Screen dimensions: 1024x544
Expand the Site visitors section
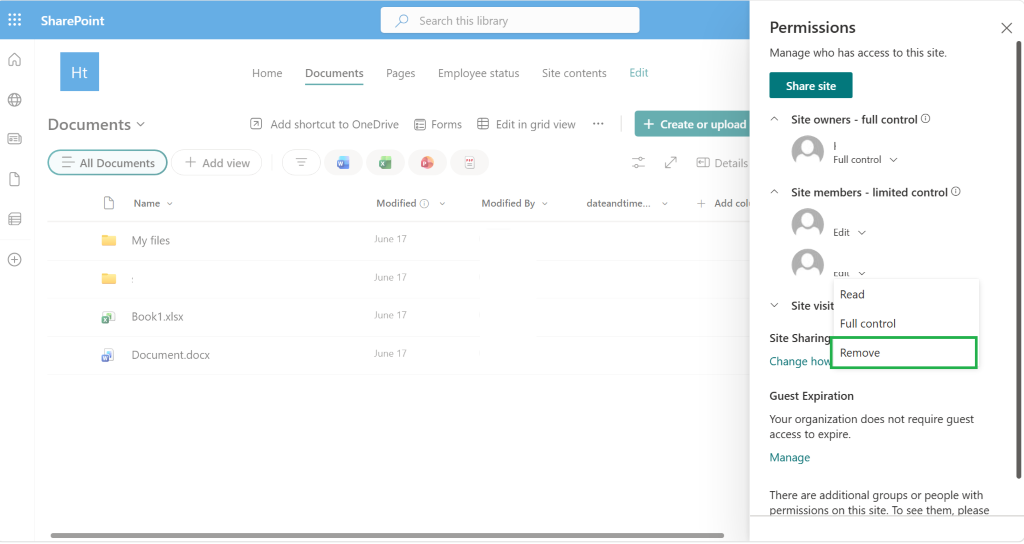click(775, 305)
